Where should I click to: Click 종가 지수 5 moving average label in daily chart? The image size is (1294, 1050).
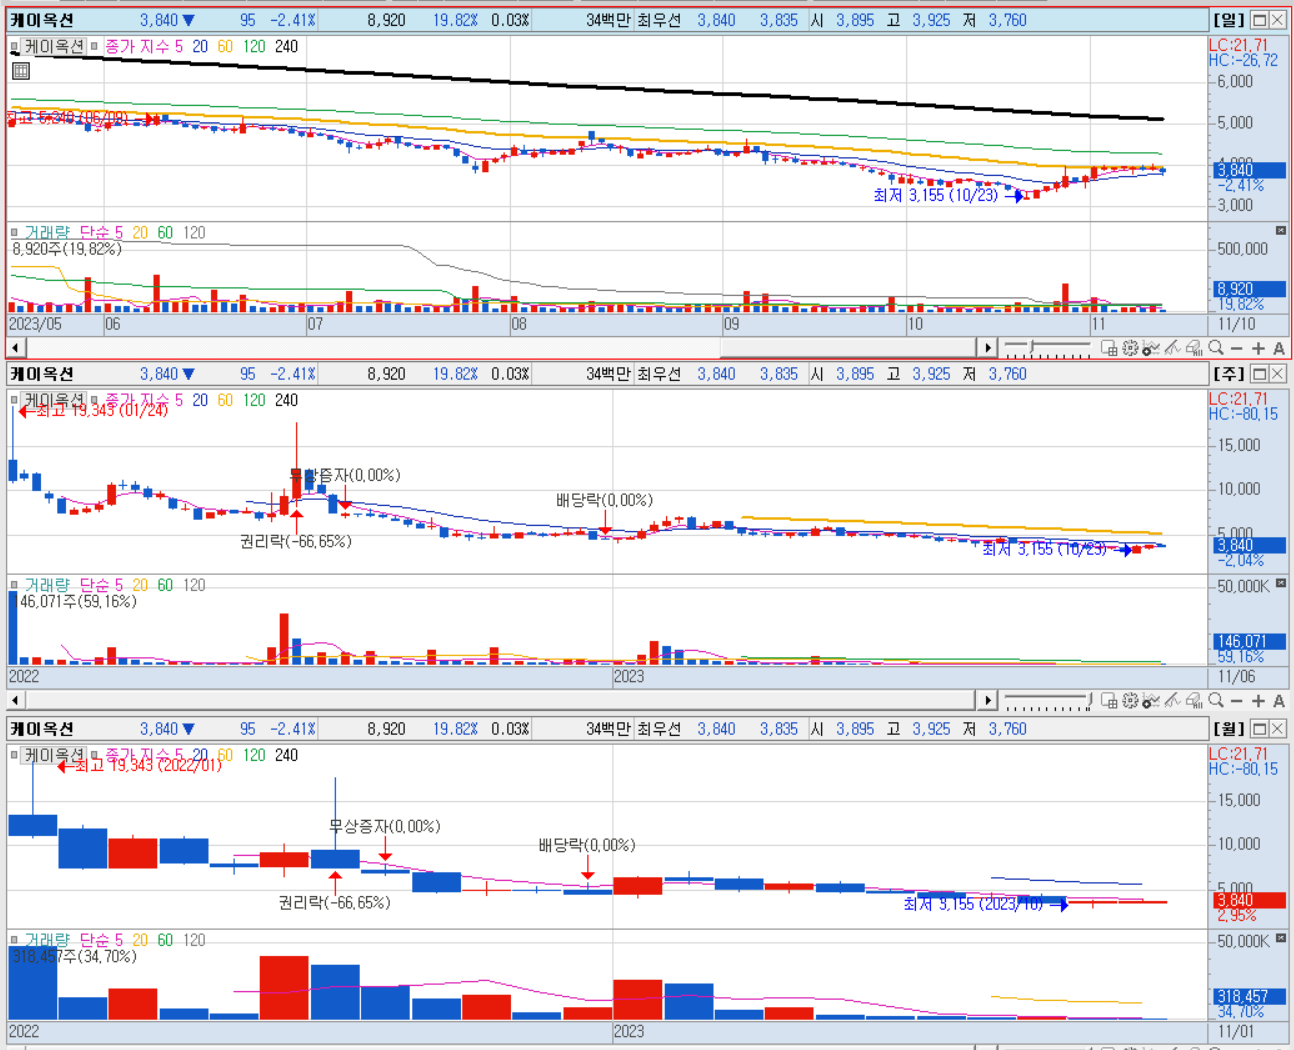pos(144,46)
